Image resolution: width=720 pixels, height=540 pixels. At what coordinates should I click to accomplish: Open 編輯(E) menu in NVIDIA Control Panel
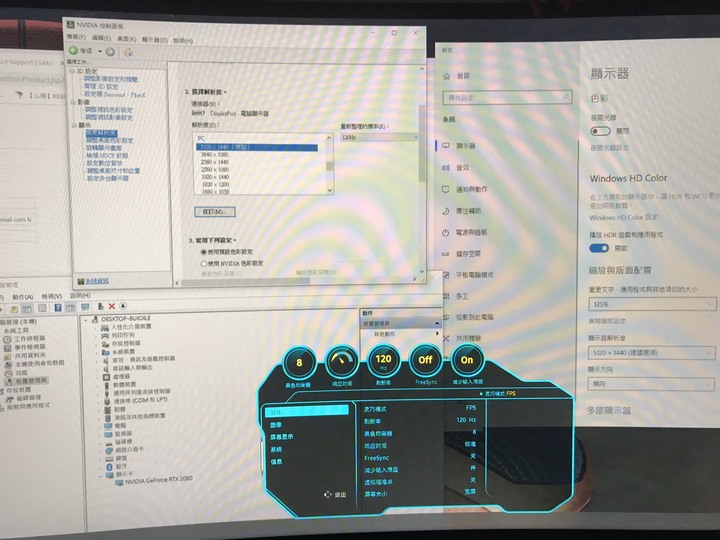(x=101, y=38)
